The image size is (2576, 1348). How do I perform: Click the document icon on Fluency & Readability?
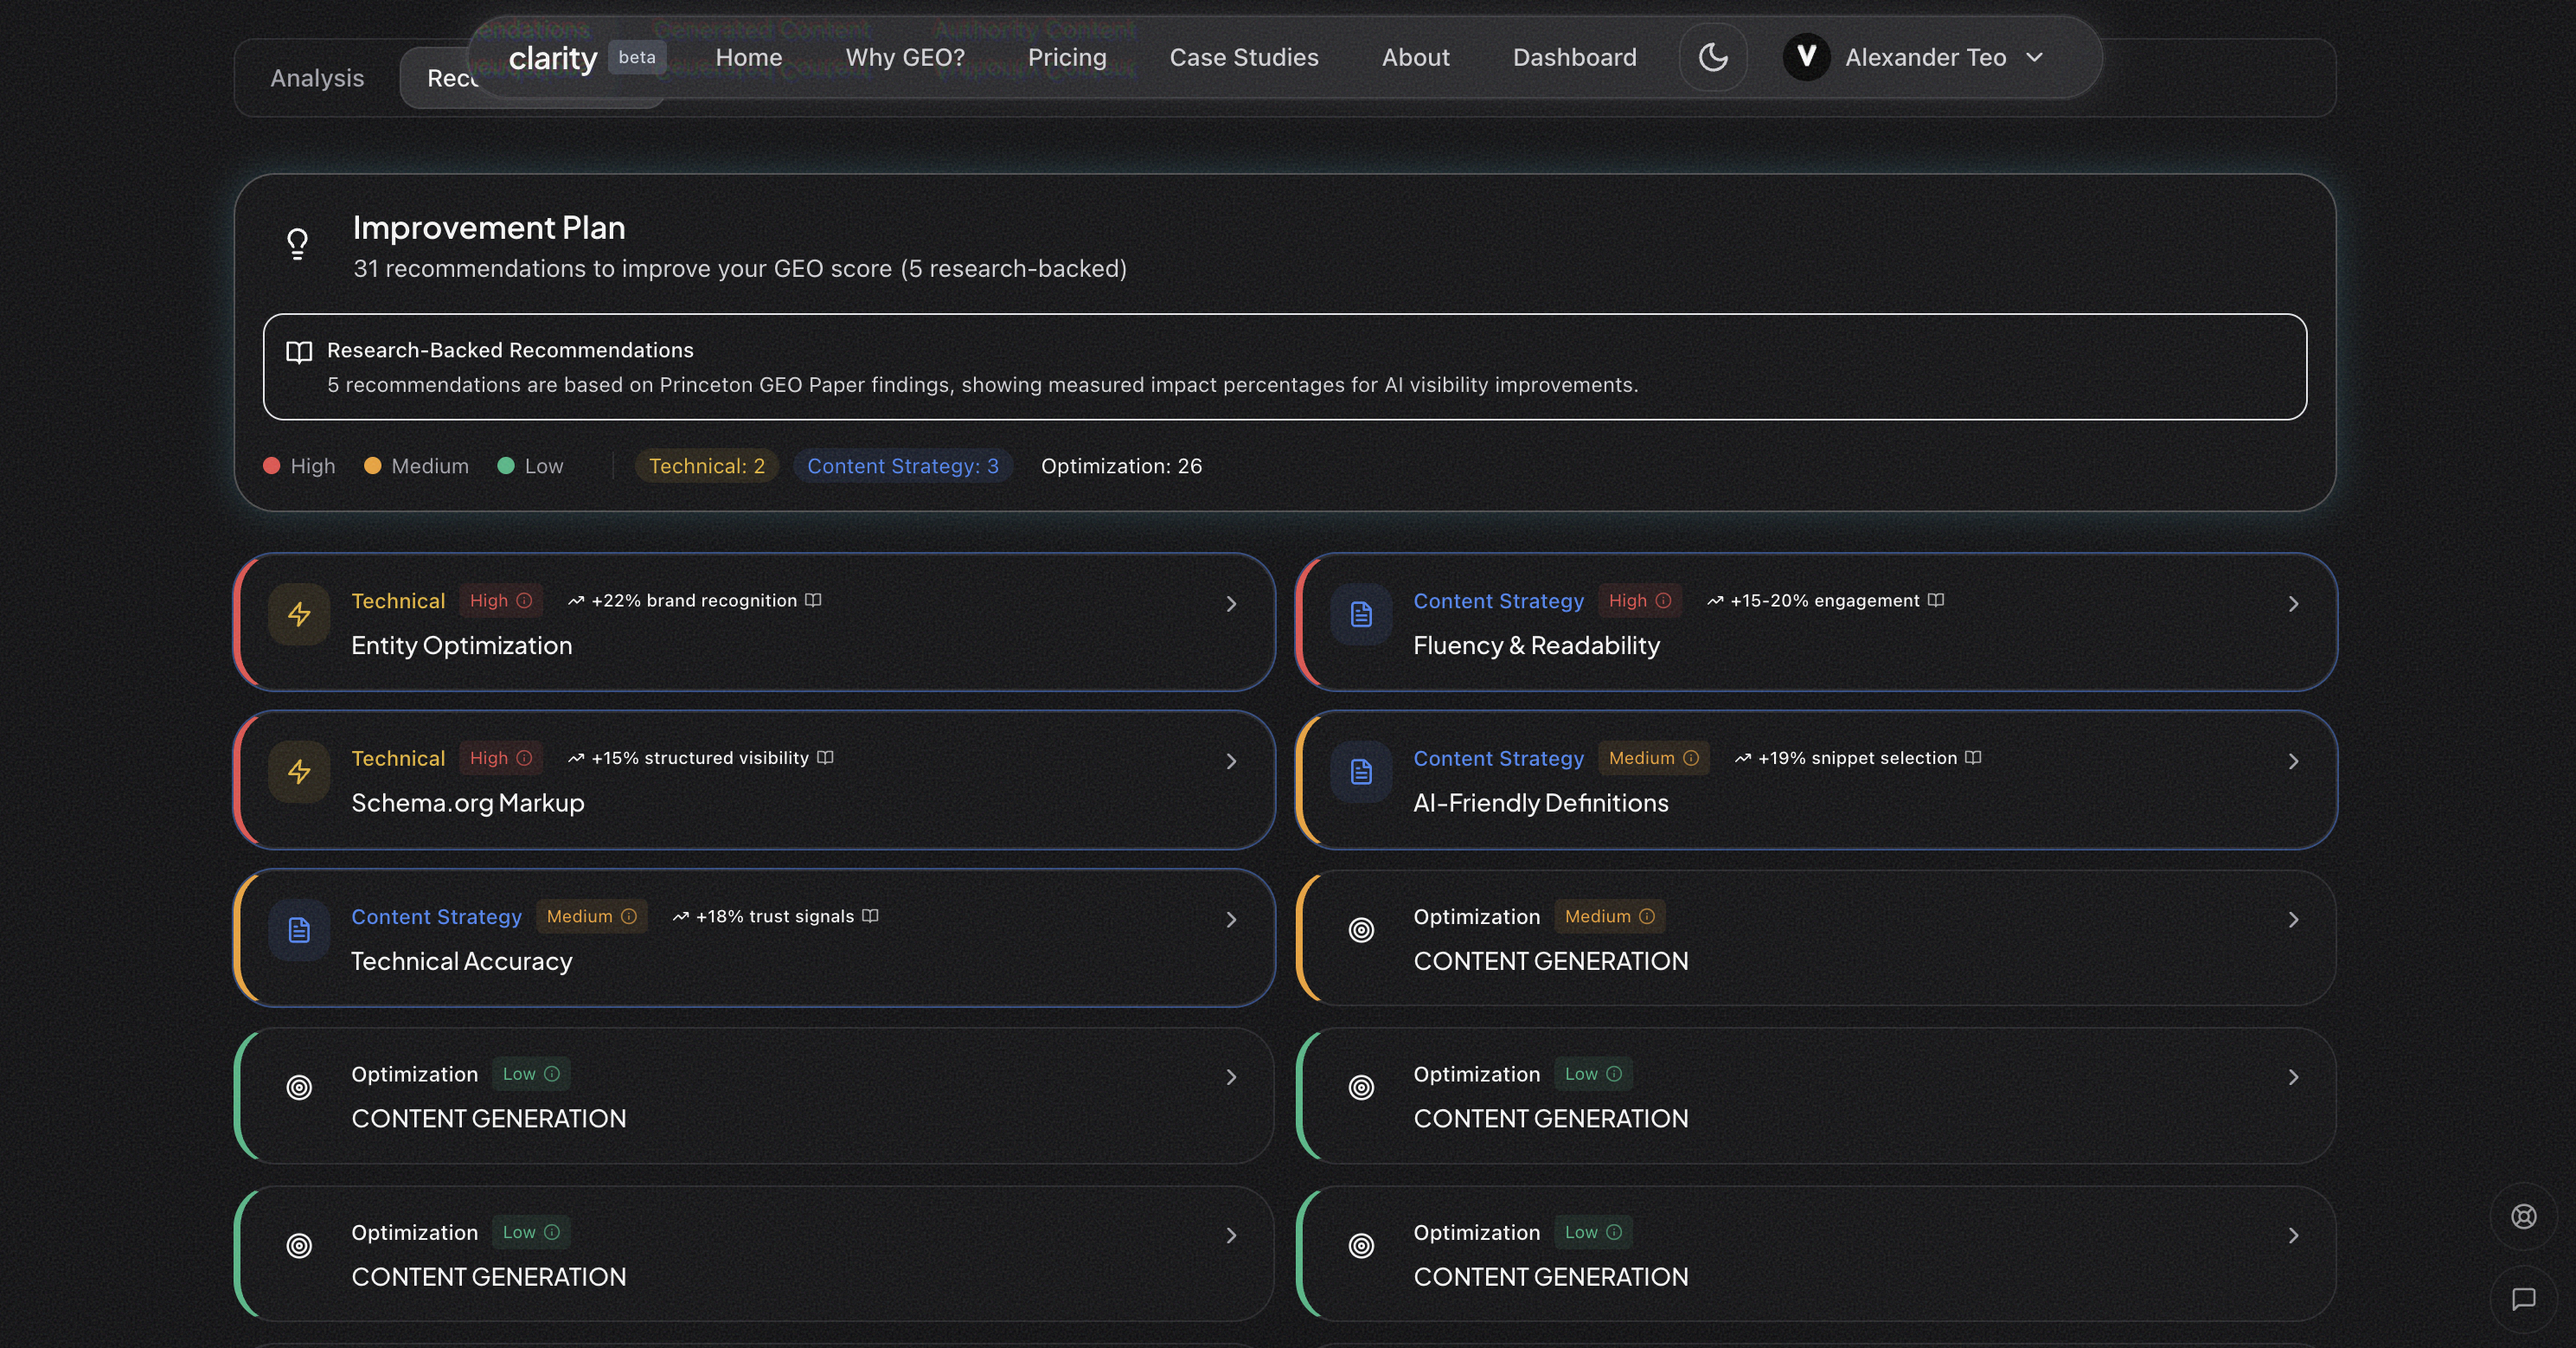pos(1361,614)
